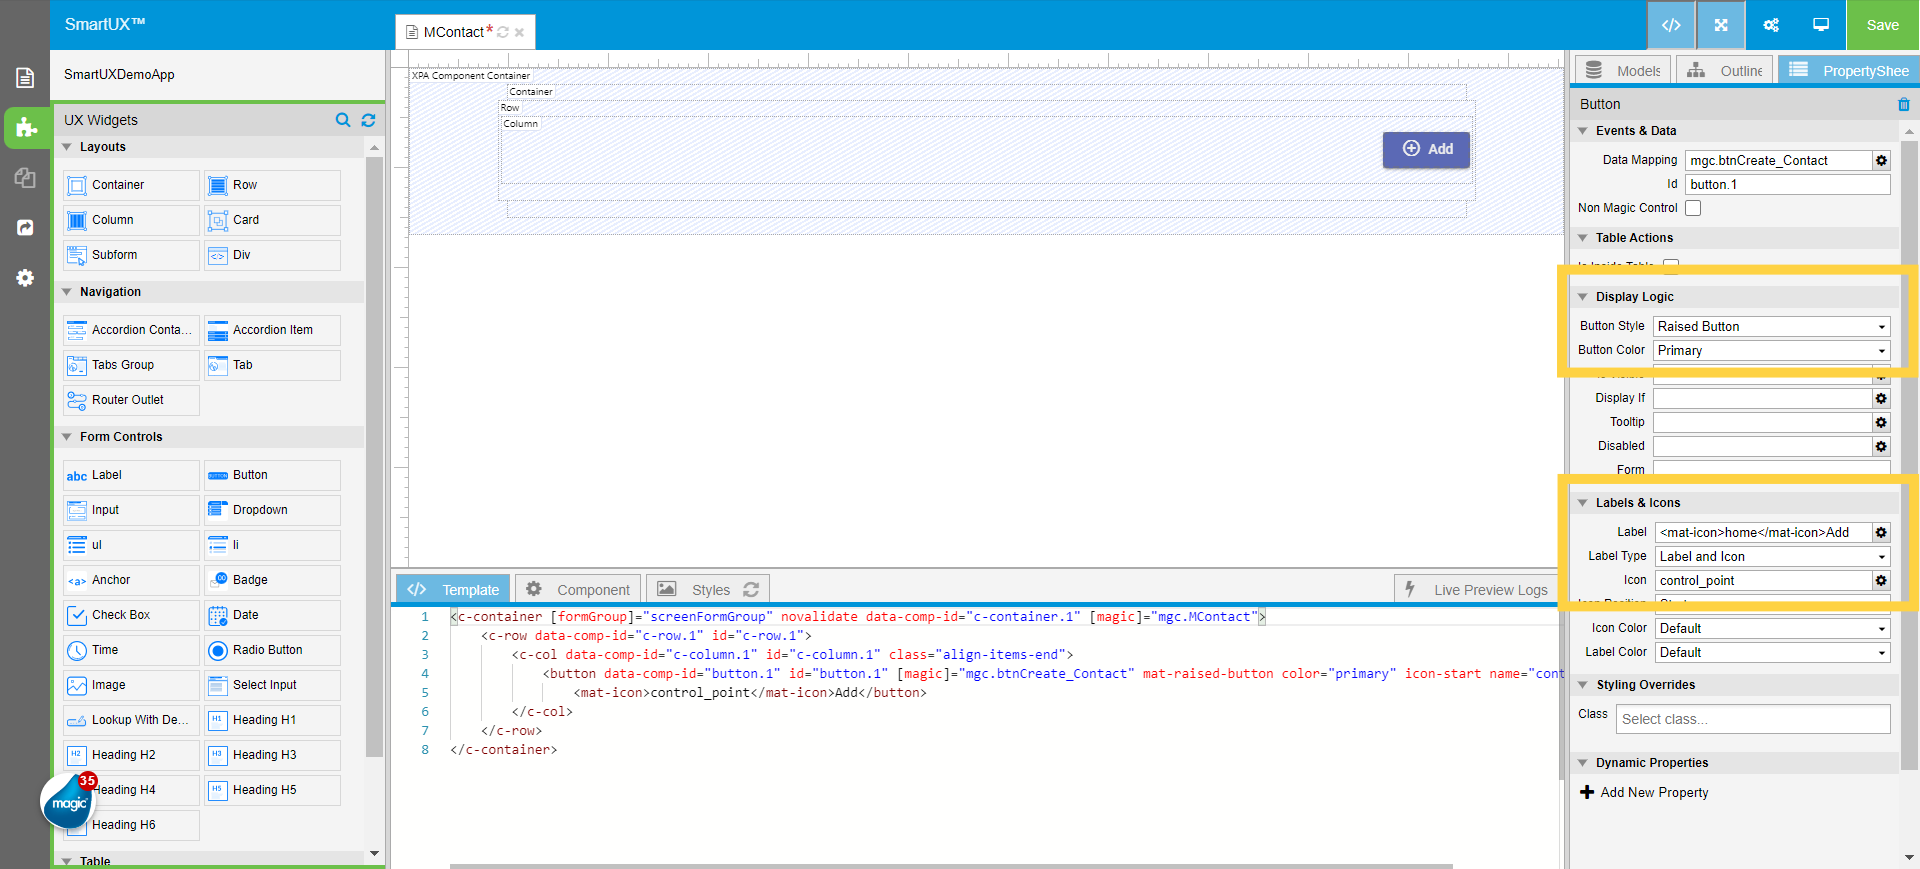Click the Add button on canvas
Screen dimensions: 1920x869
(1426, 149)
